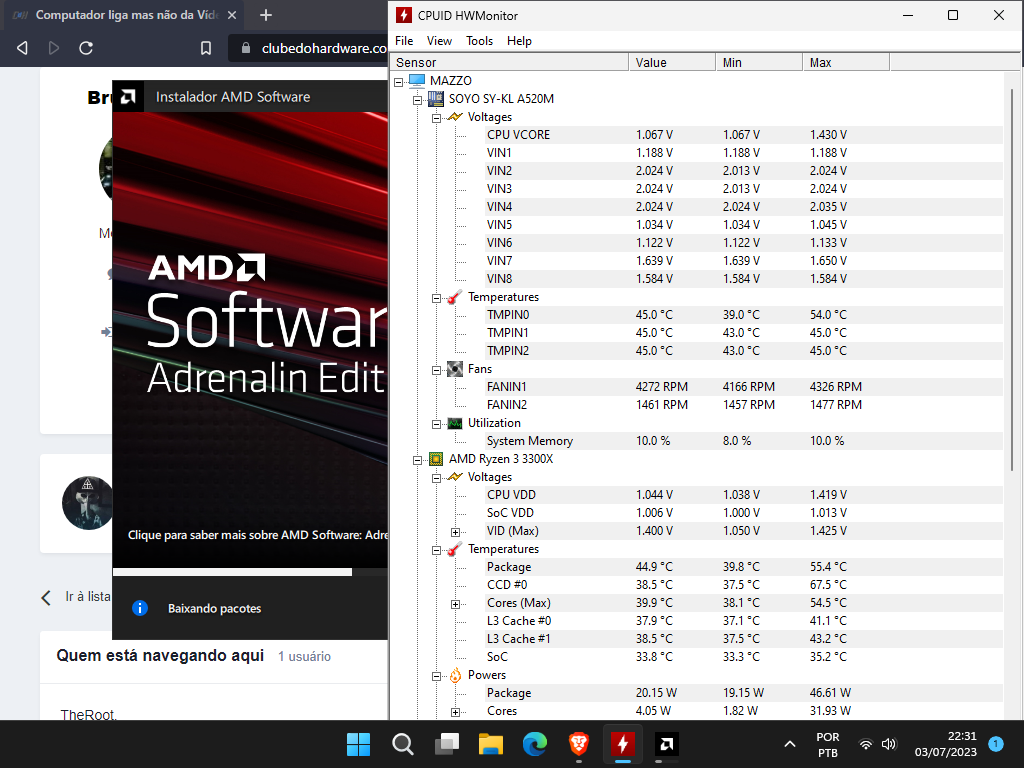Viewport: 1024px width, 768px height.
Task: Expand the VID (Max) entry
Action: pyautogui.click(x=455, y=532)
